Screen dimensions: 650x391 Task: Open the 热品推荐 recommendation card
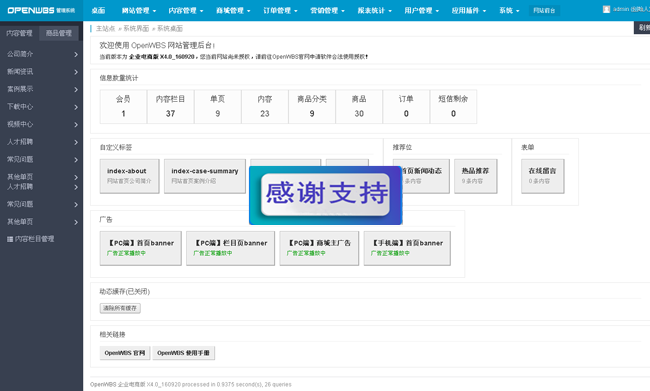click(475, 176)
